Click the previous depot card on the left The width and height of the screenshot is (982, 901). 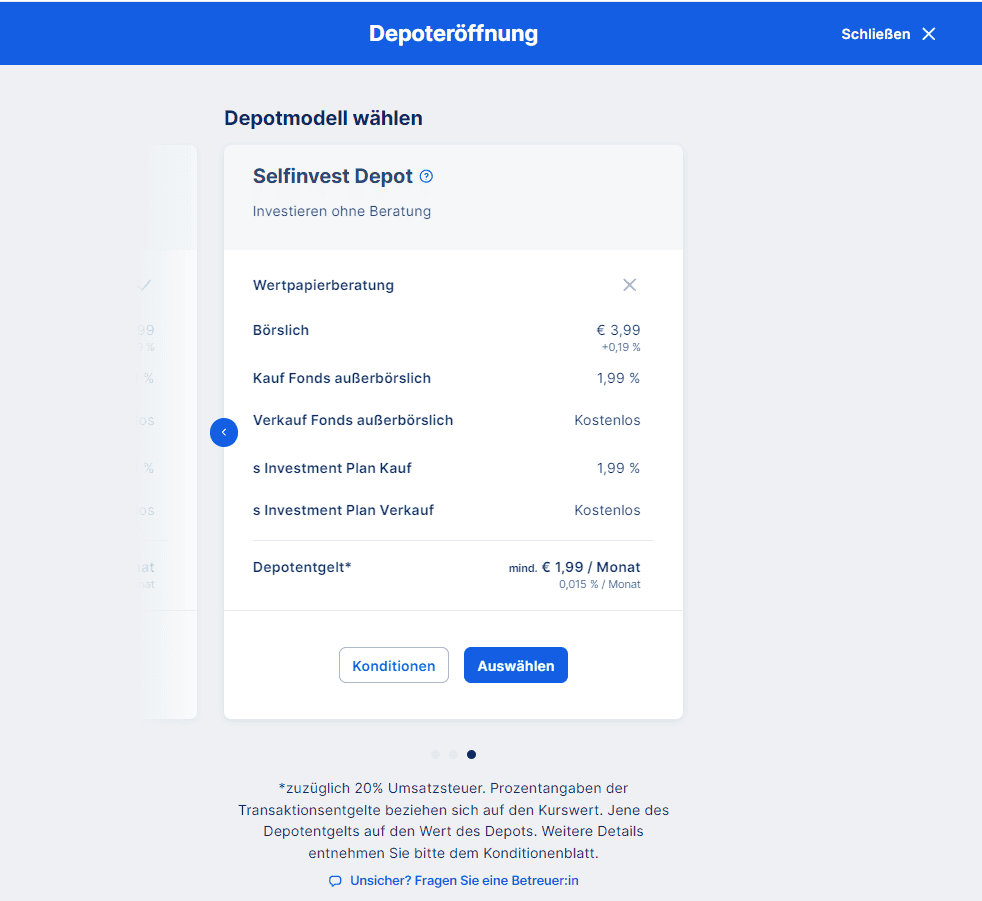pyautogui.click(x=167, y=432)
